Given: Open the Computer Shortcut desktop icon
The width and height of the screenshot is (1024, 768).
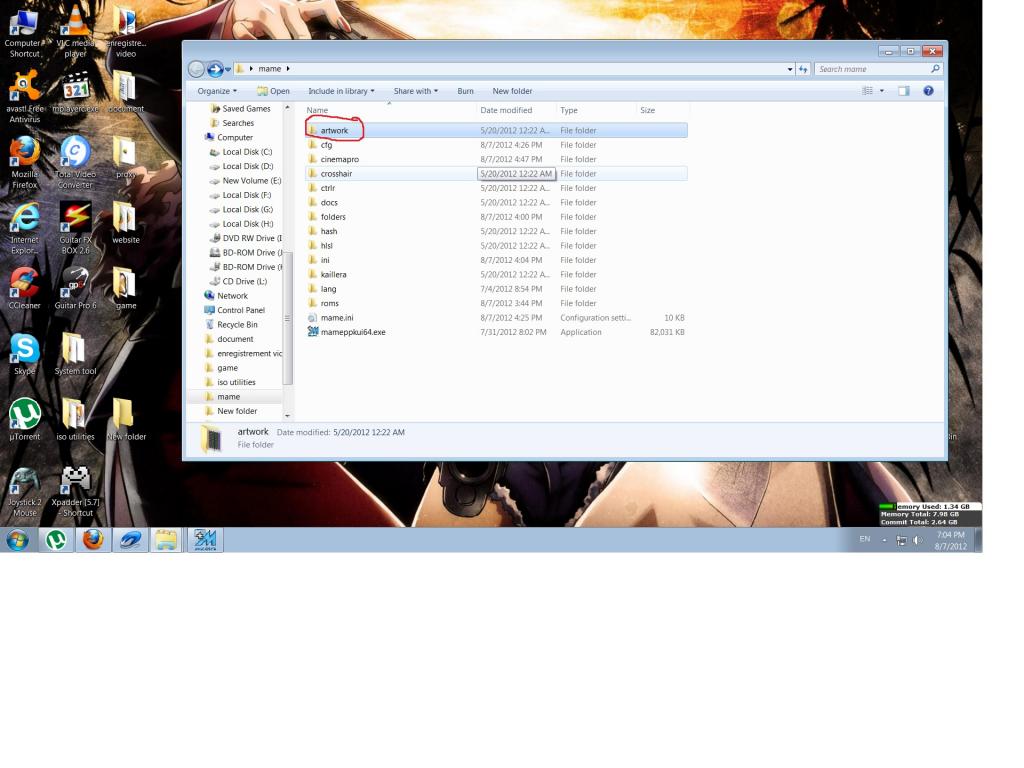Looking at the screenshot, I should tap(25, 31).
